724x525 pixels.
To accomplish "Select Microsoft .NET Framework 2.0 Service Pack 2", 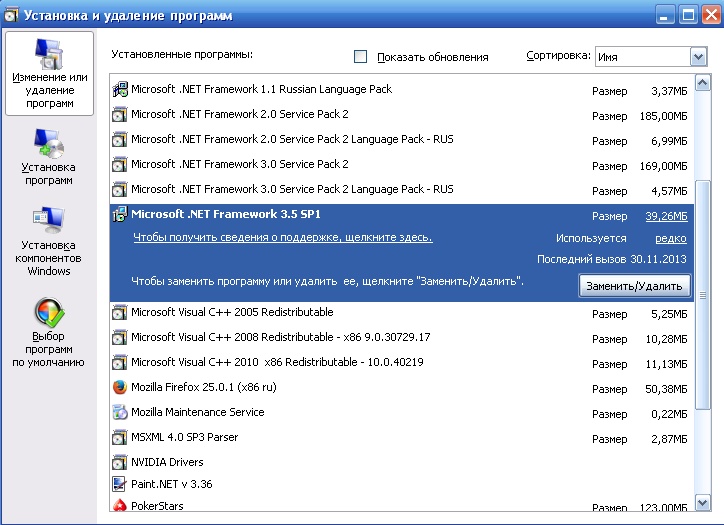I will (240, 115).
